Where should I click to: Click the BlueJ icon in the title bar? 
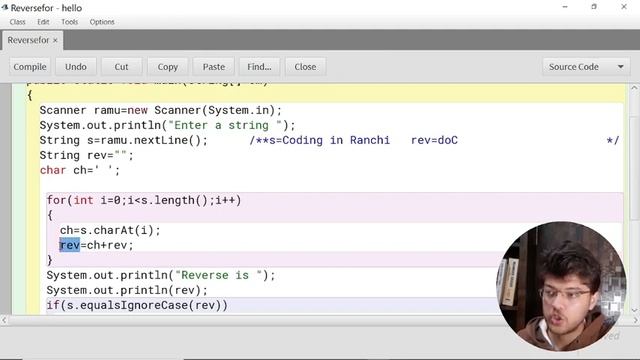tap(4, 7)
